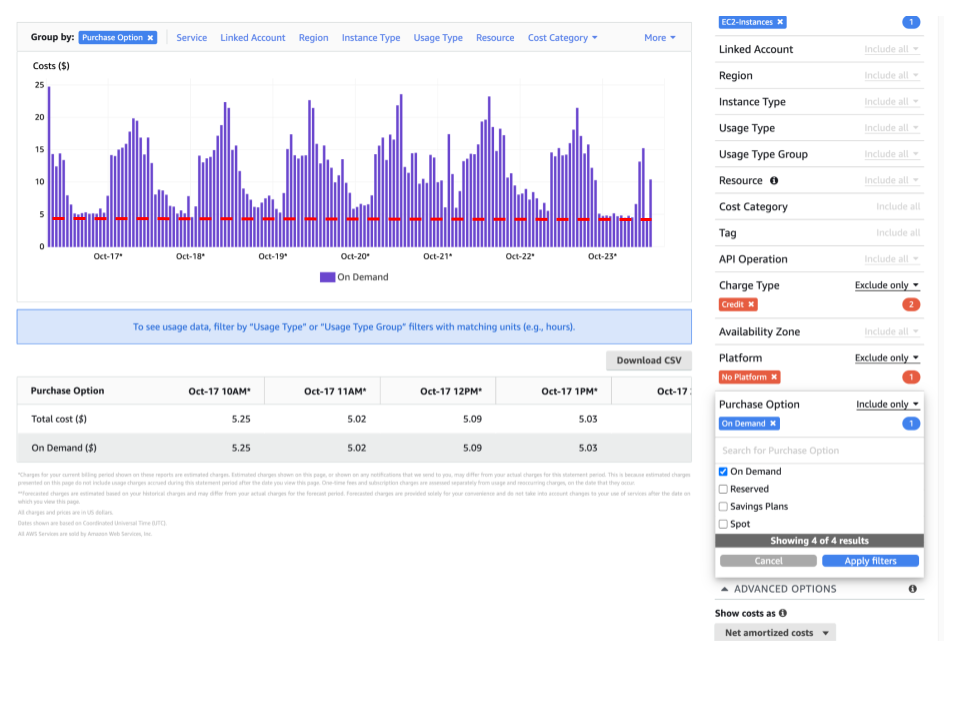Open Charge Type Exclude only dropdown
This screenshot has width=960, height=720.
tap(886, 286)
